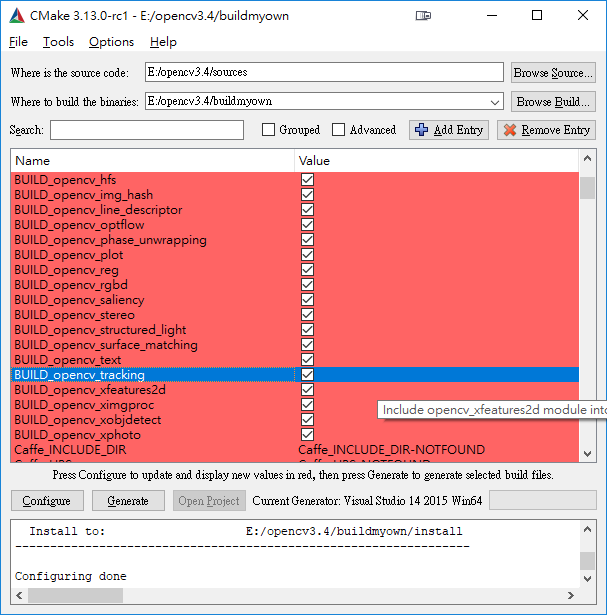Uncheck BUILD_opencv_reg checkbox
Screen dimensions: 607x615
[307, 269]
